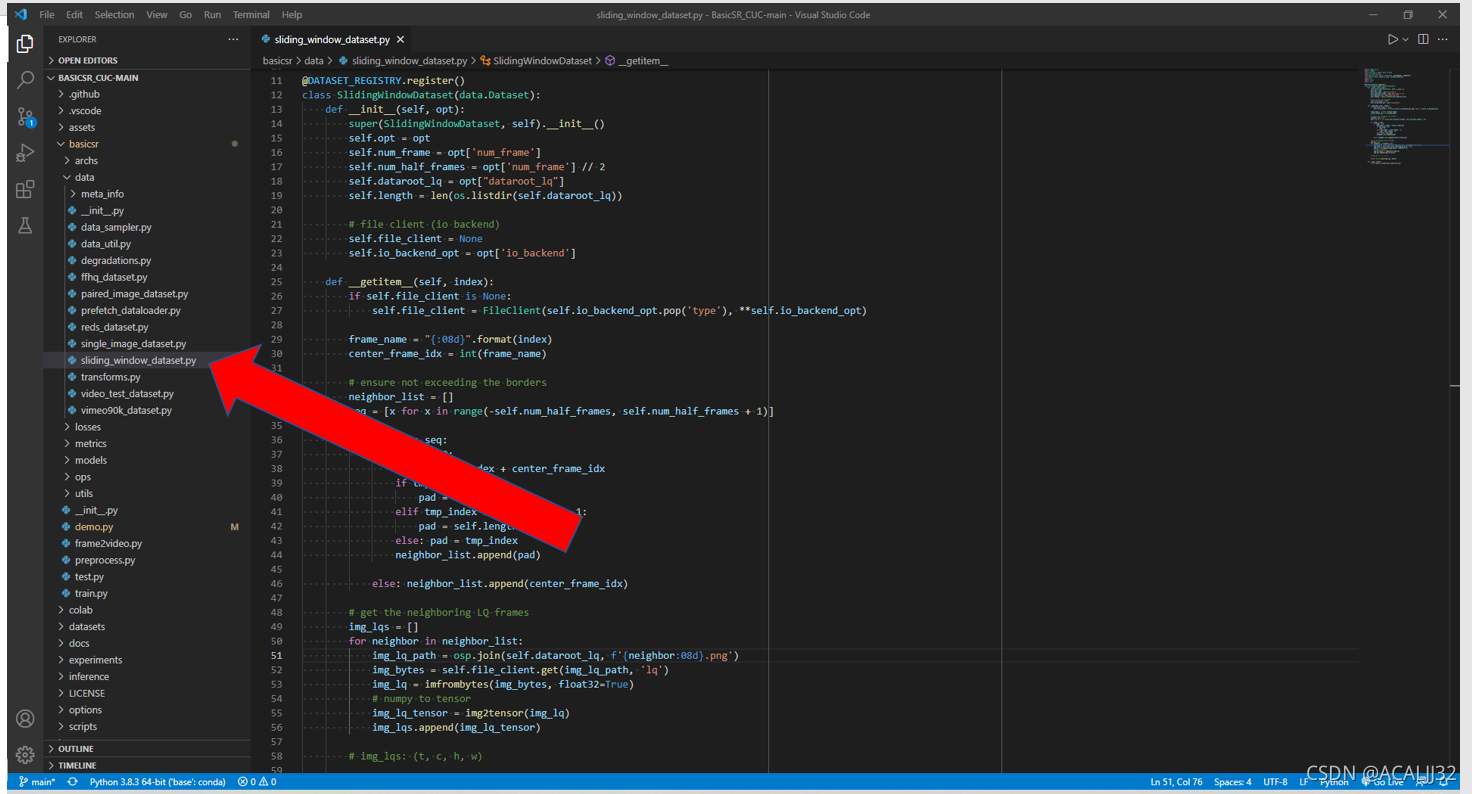The height and width of the screenshot is (794, 1472).
Task: Open the Terminal menu
Action: pos(251,15)
